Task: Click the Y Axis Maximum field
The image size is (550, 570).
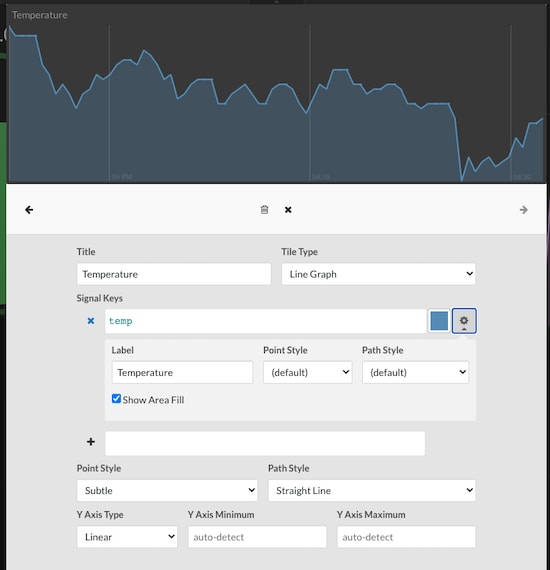Action: [406, 537]
